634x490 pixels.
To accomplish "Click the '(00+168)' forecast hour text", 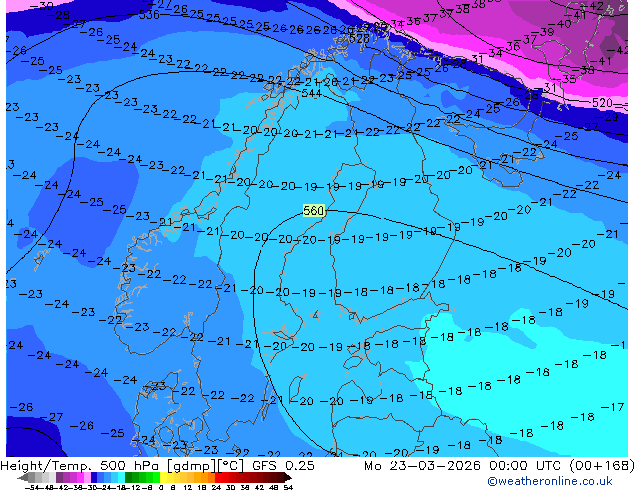I will (602, 466).
